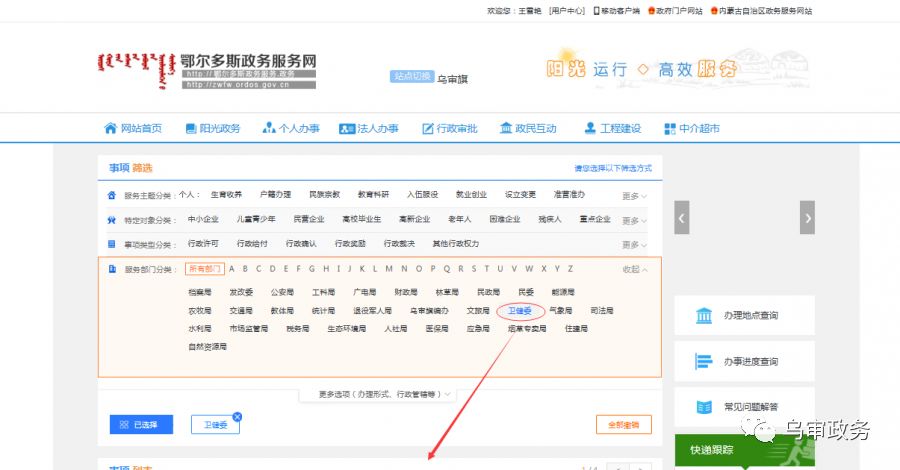The image size is (900, 470).
Task: Filter departments by letter W
Action: (x=529, y=269)
